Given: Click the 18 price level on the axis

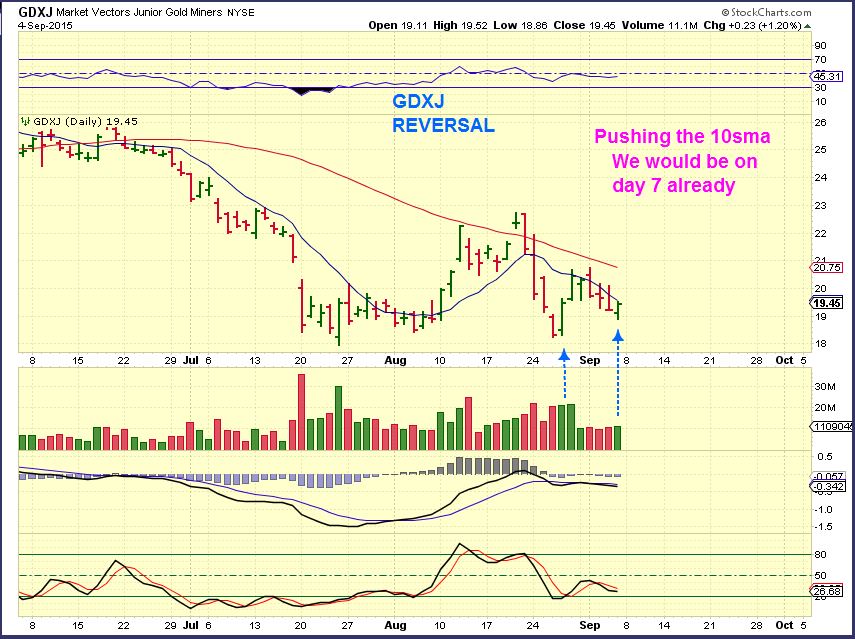Looking at the screenshot, I should pos(820,343).
